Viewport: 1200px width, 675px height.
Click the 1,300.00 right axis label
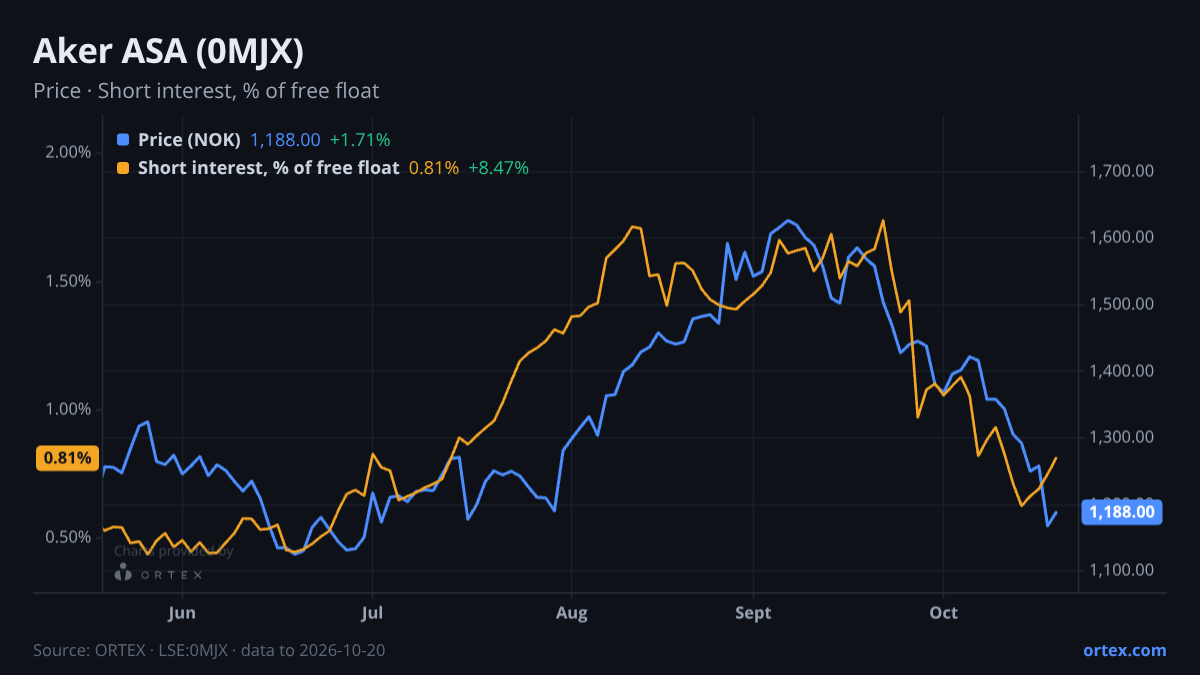(1121, 437)
